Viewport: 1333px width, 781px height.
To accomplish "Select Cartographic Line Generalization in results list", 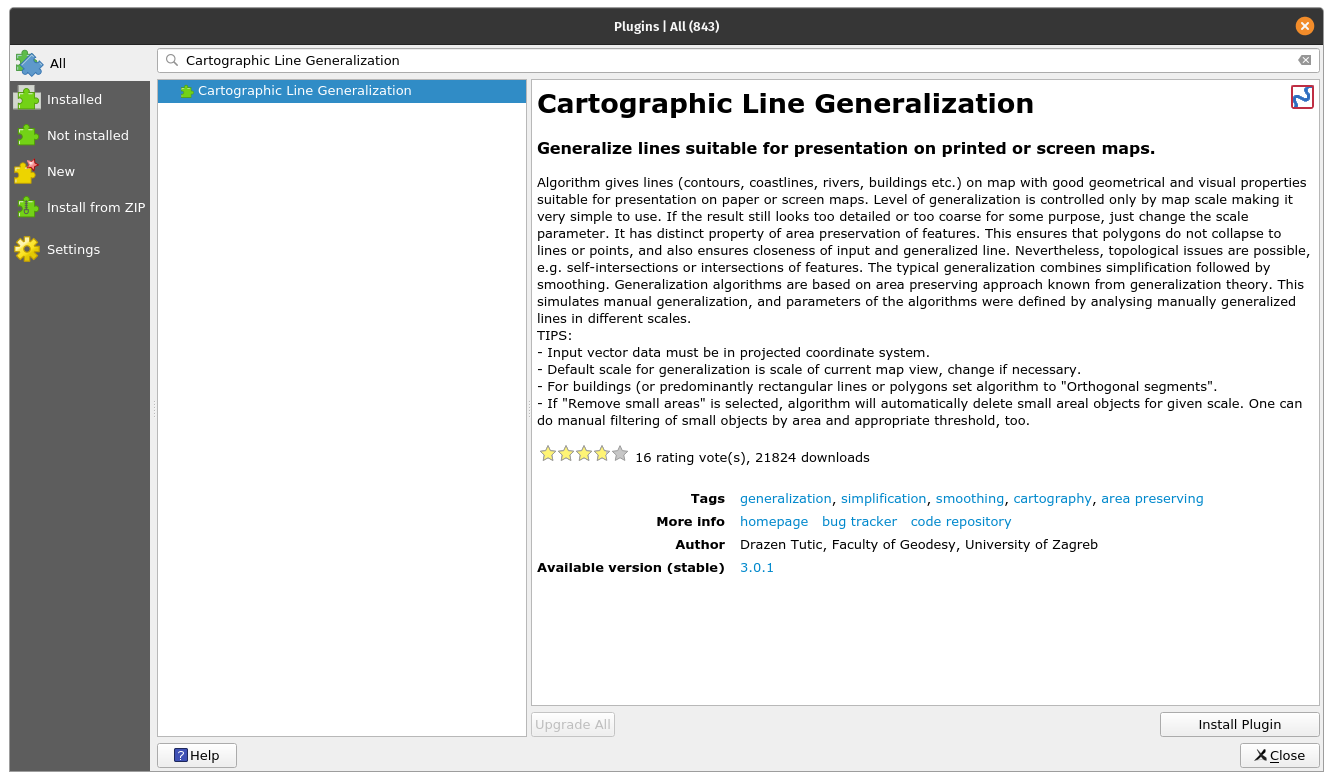I will tap(304, 91).
